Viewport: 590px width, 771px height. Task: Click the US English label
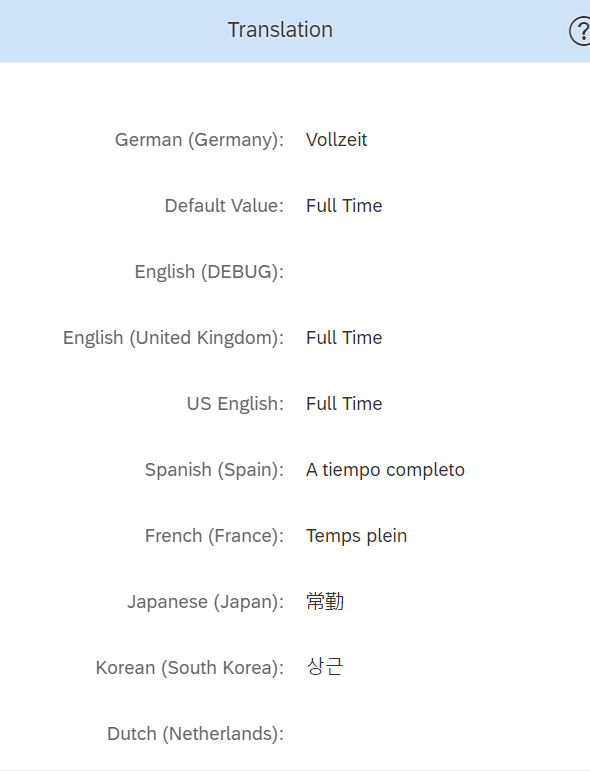click(236, 404)
